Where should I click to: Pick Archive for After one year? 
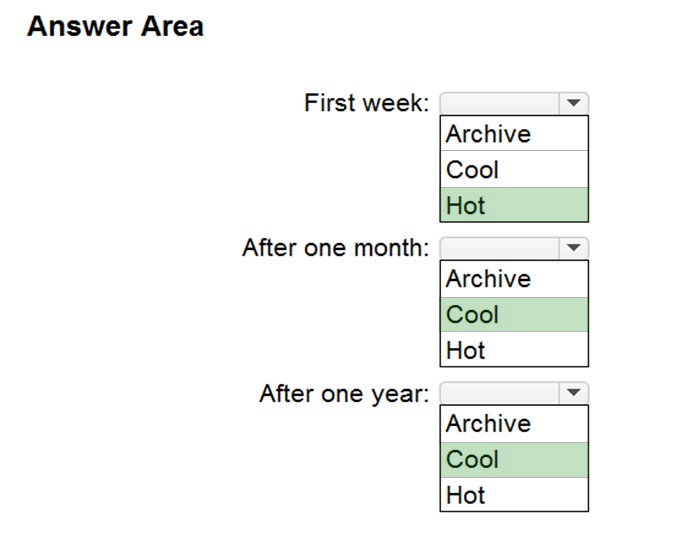[514, 424]
